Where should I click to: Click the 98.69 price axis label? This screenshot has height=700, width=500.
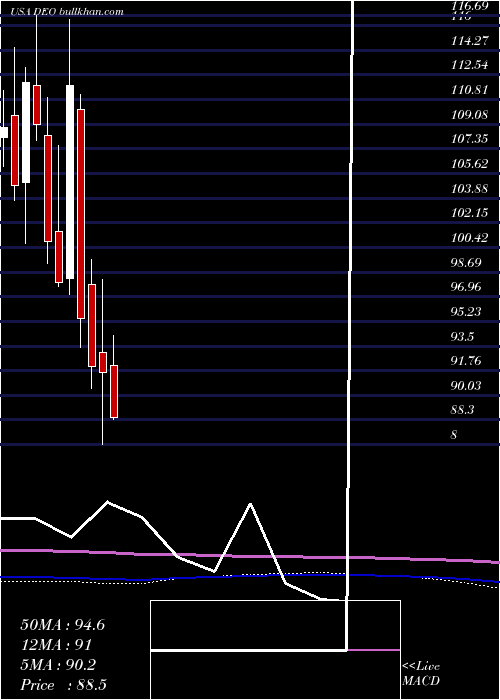click(466, 262)
